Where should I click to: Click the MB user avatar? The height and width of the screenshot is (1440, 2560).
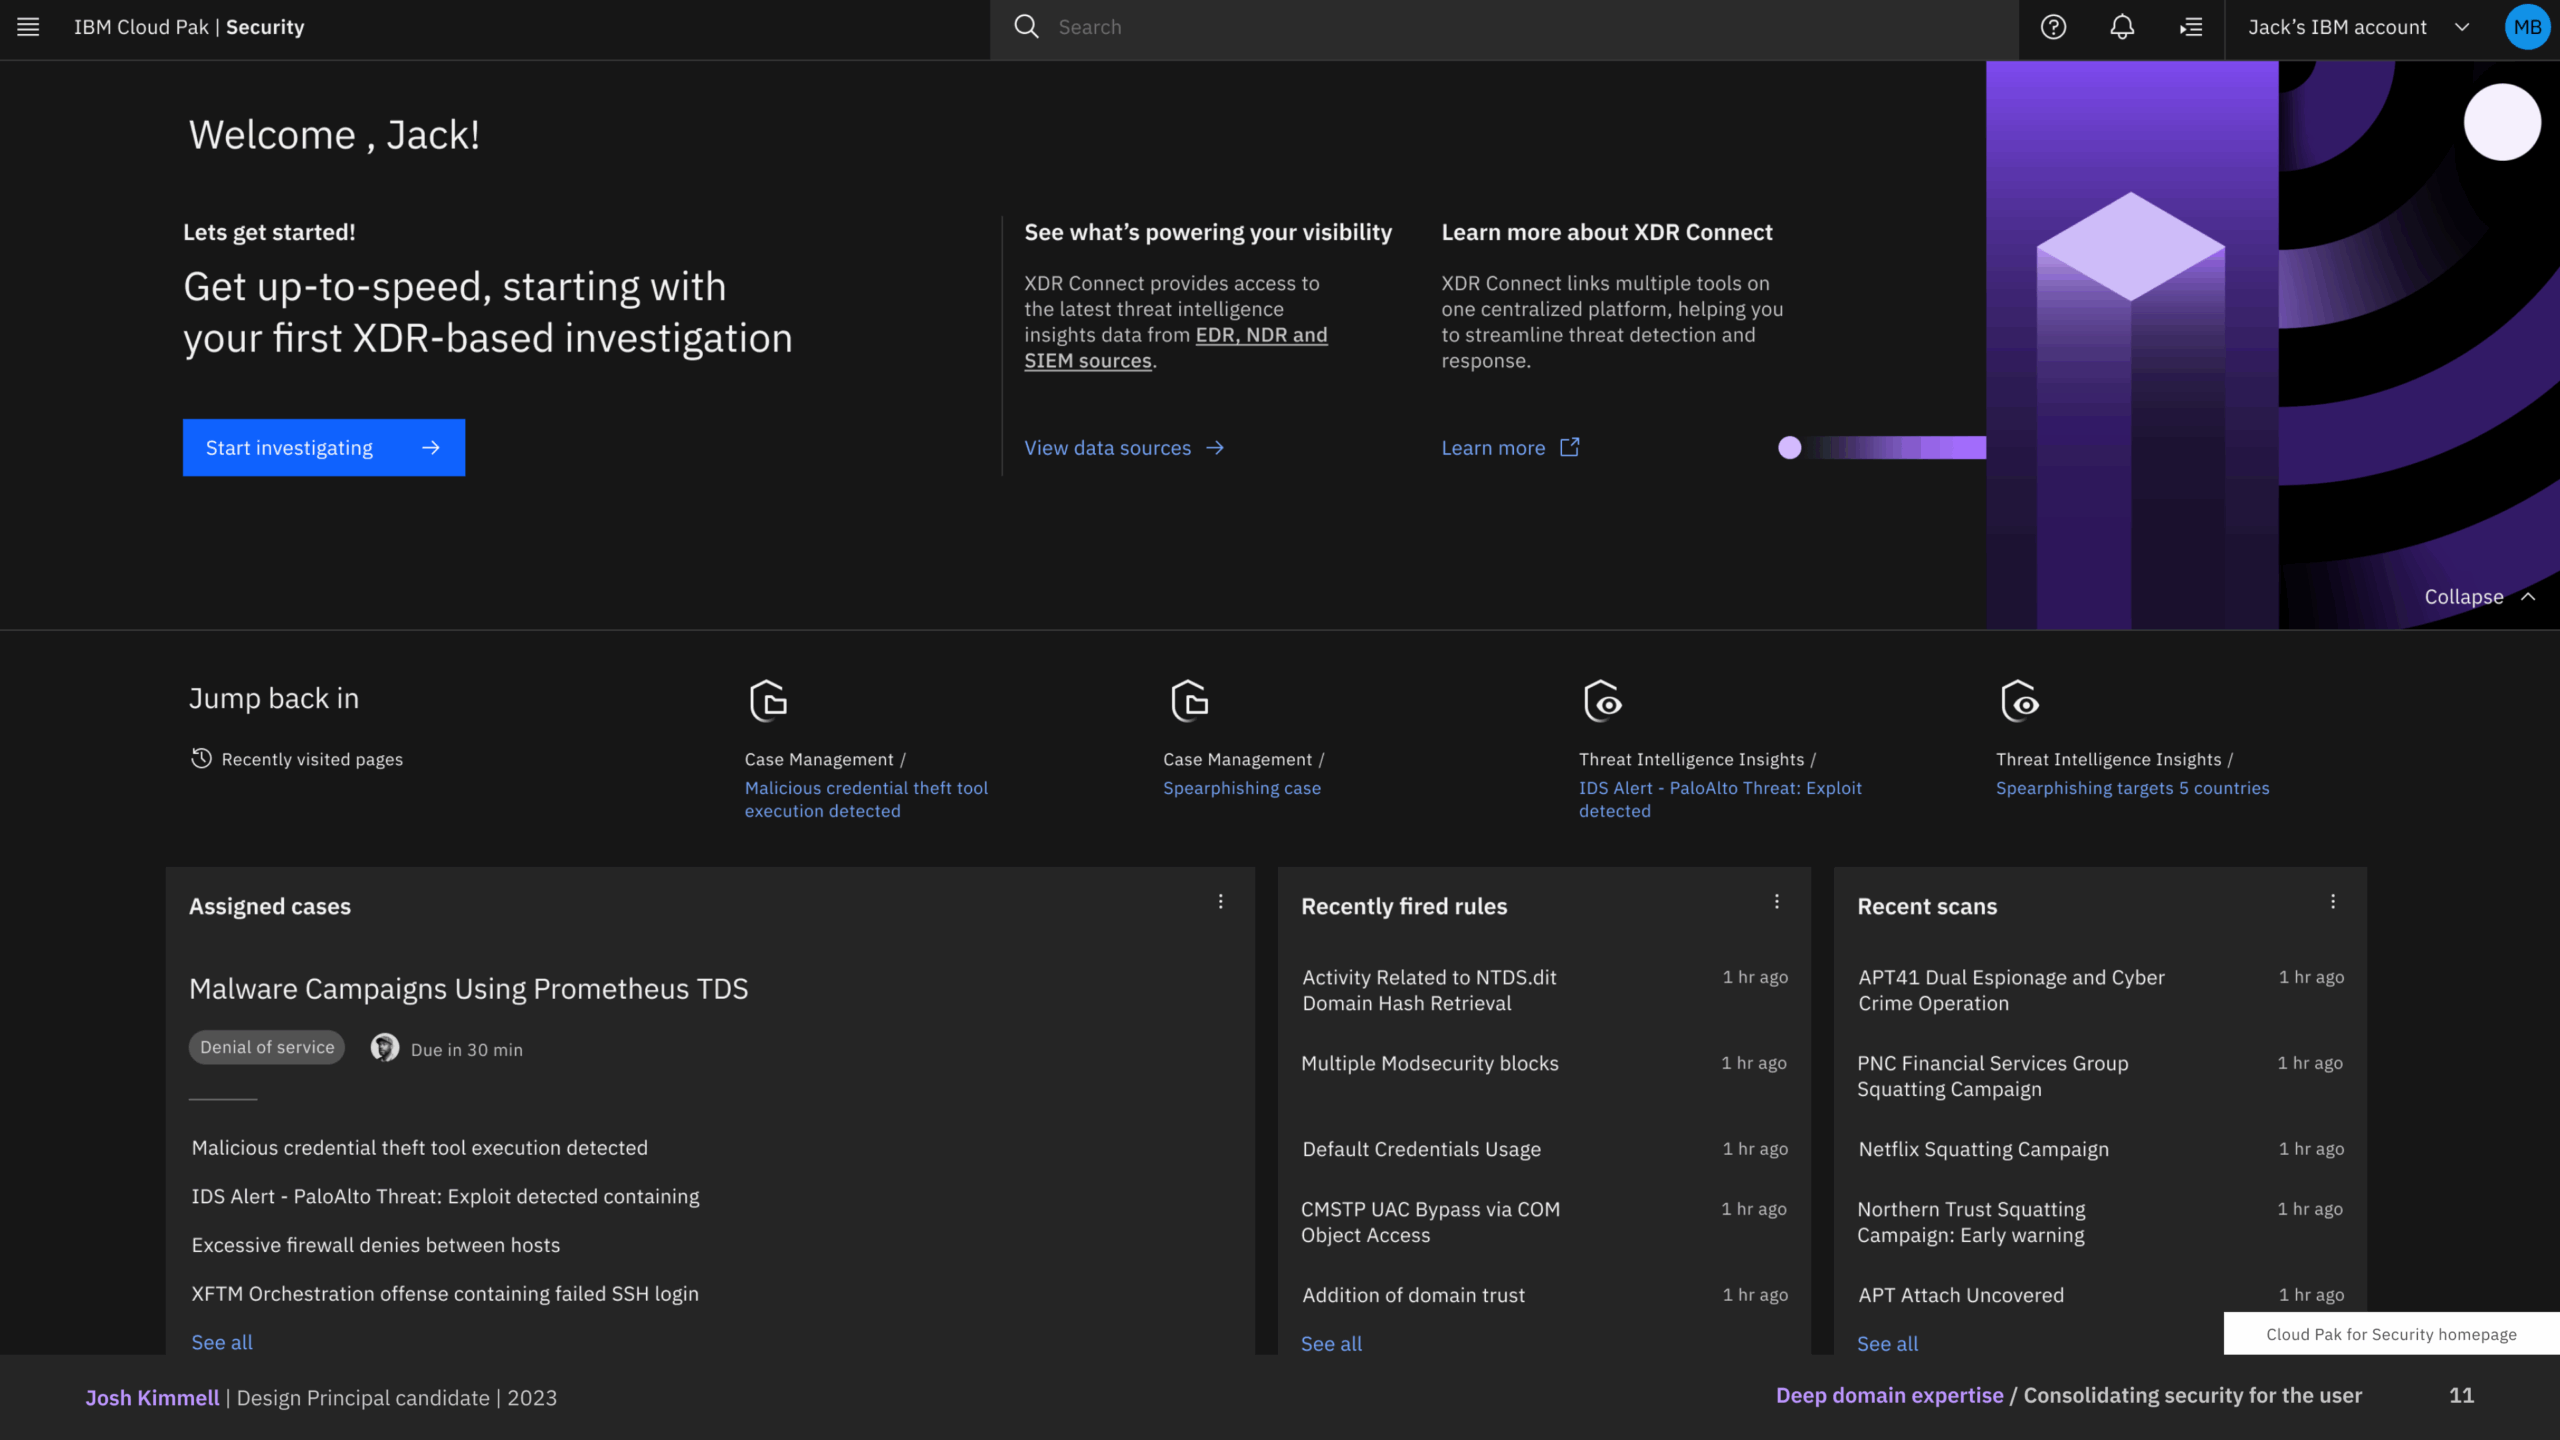(x=2527, y=27)
